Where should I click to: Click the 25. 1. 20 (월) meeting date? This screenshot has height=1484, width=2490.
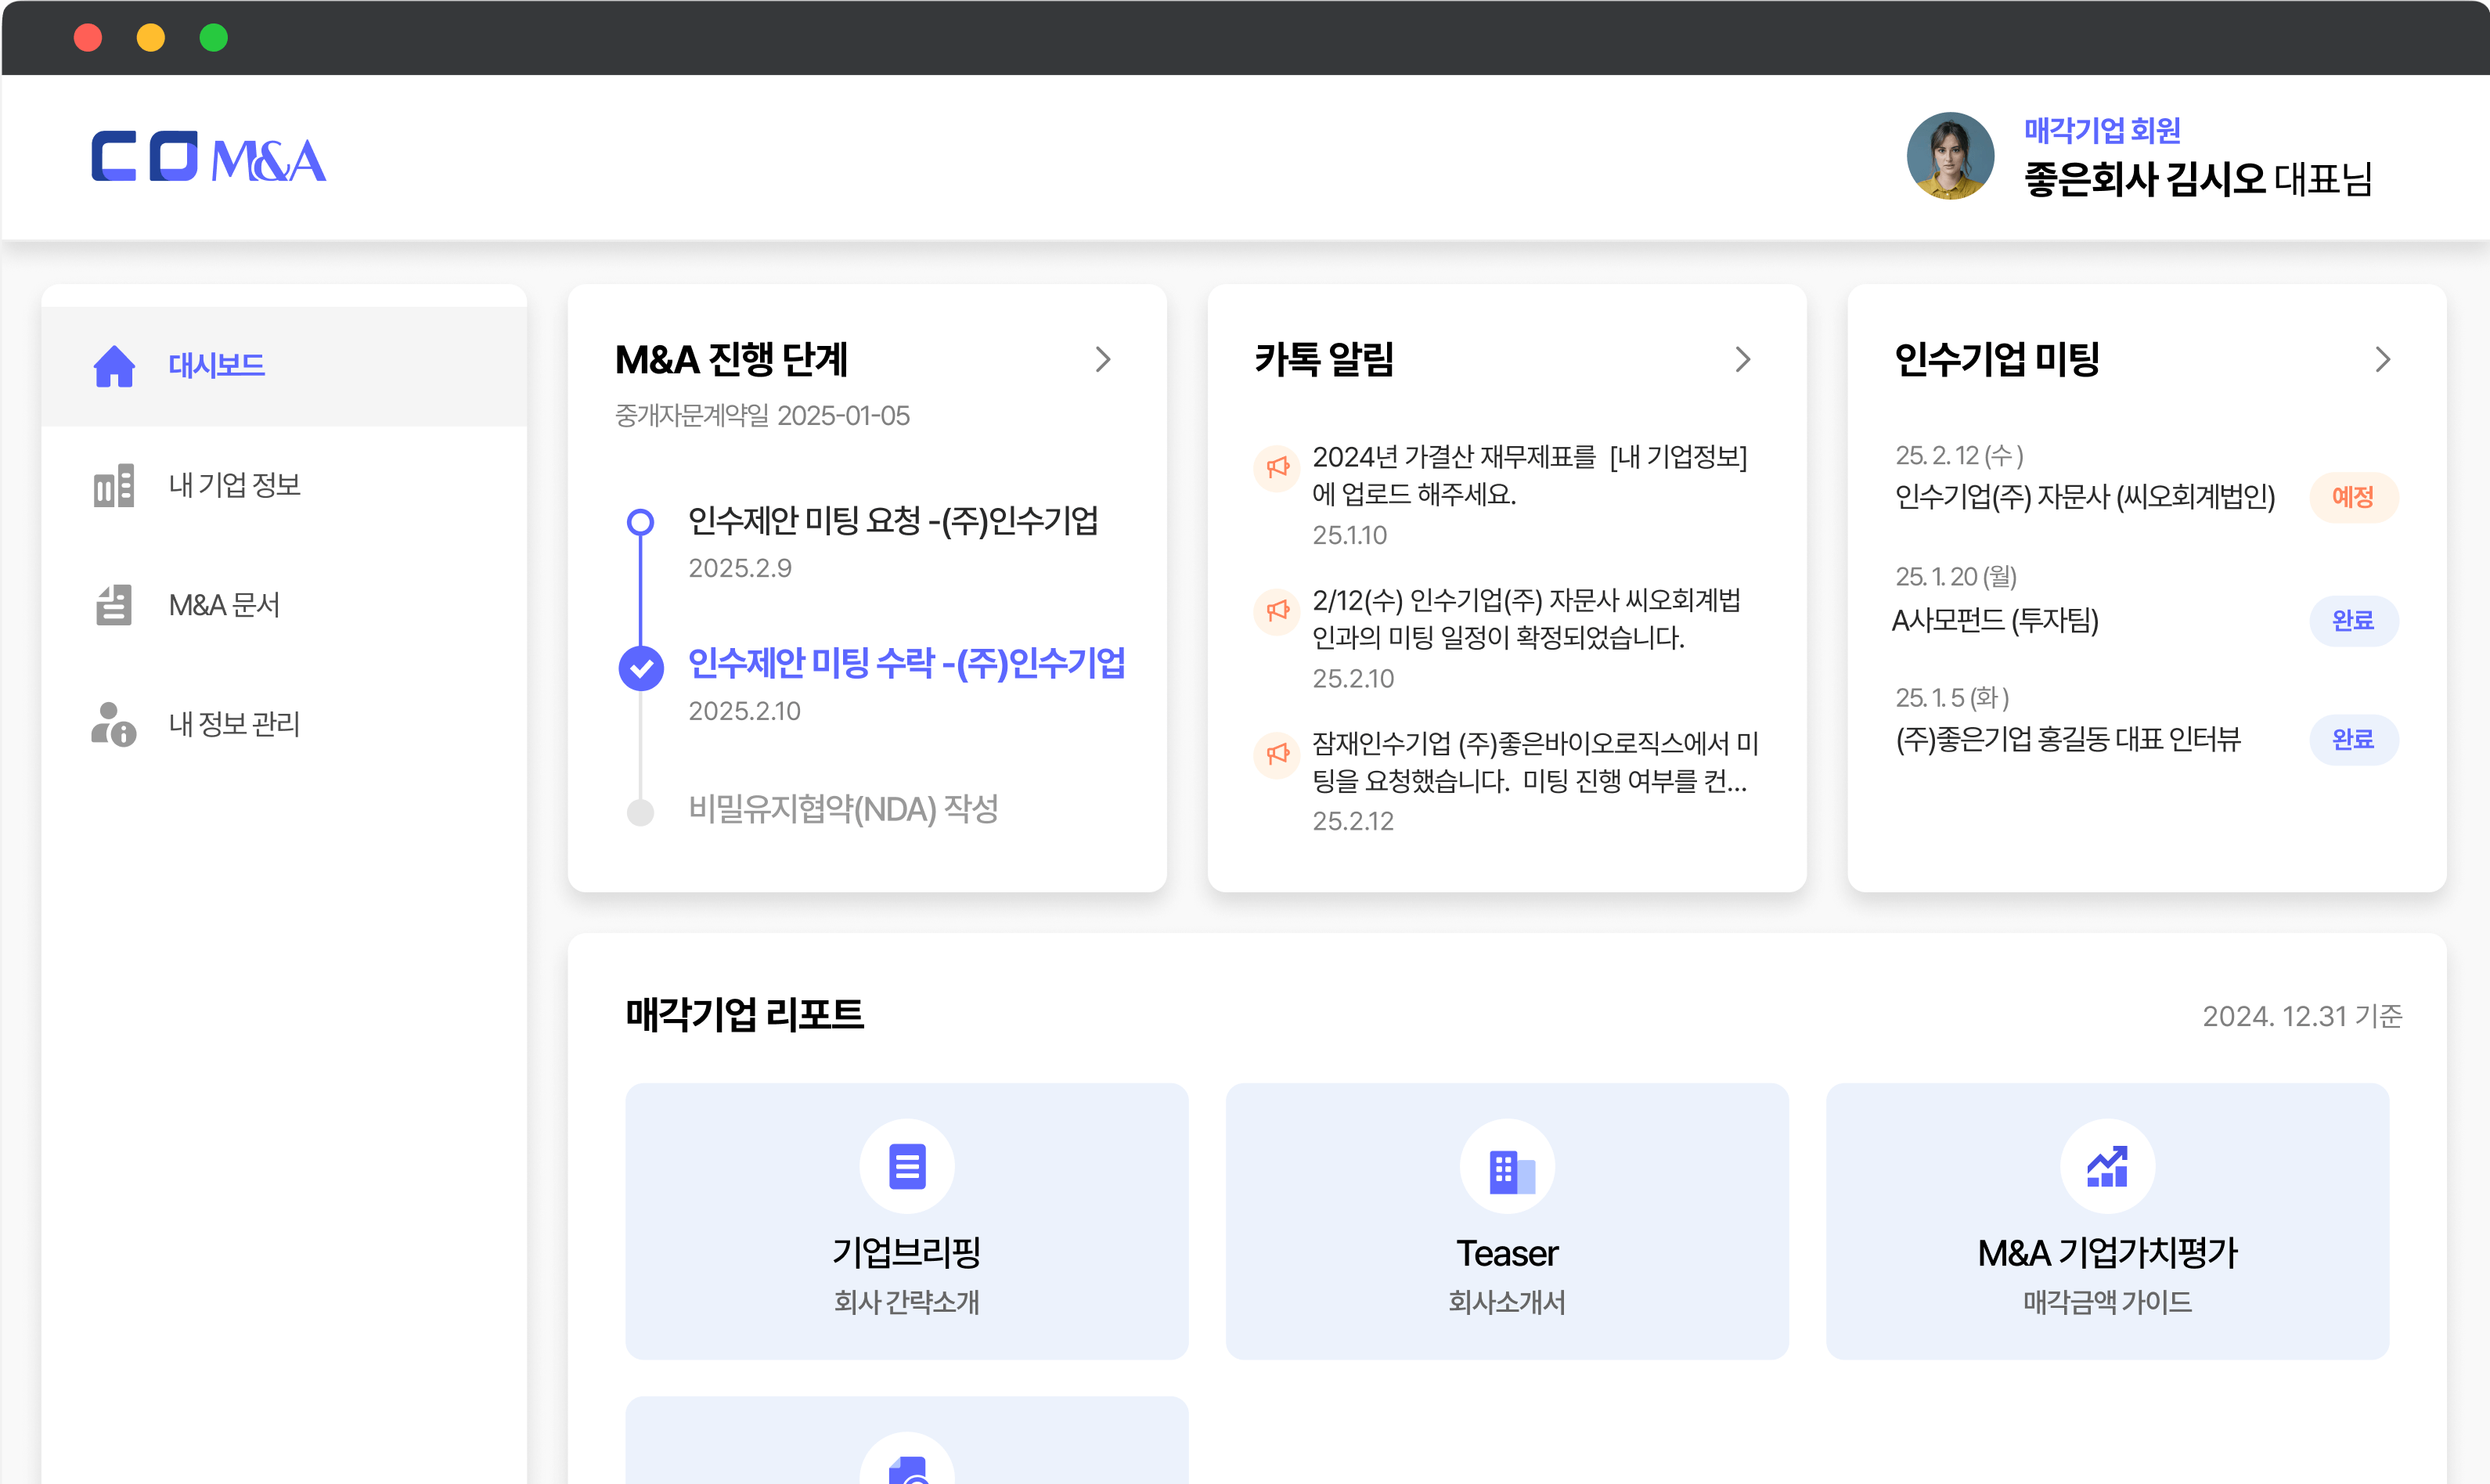pos(1956,577)
